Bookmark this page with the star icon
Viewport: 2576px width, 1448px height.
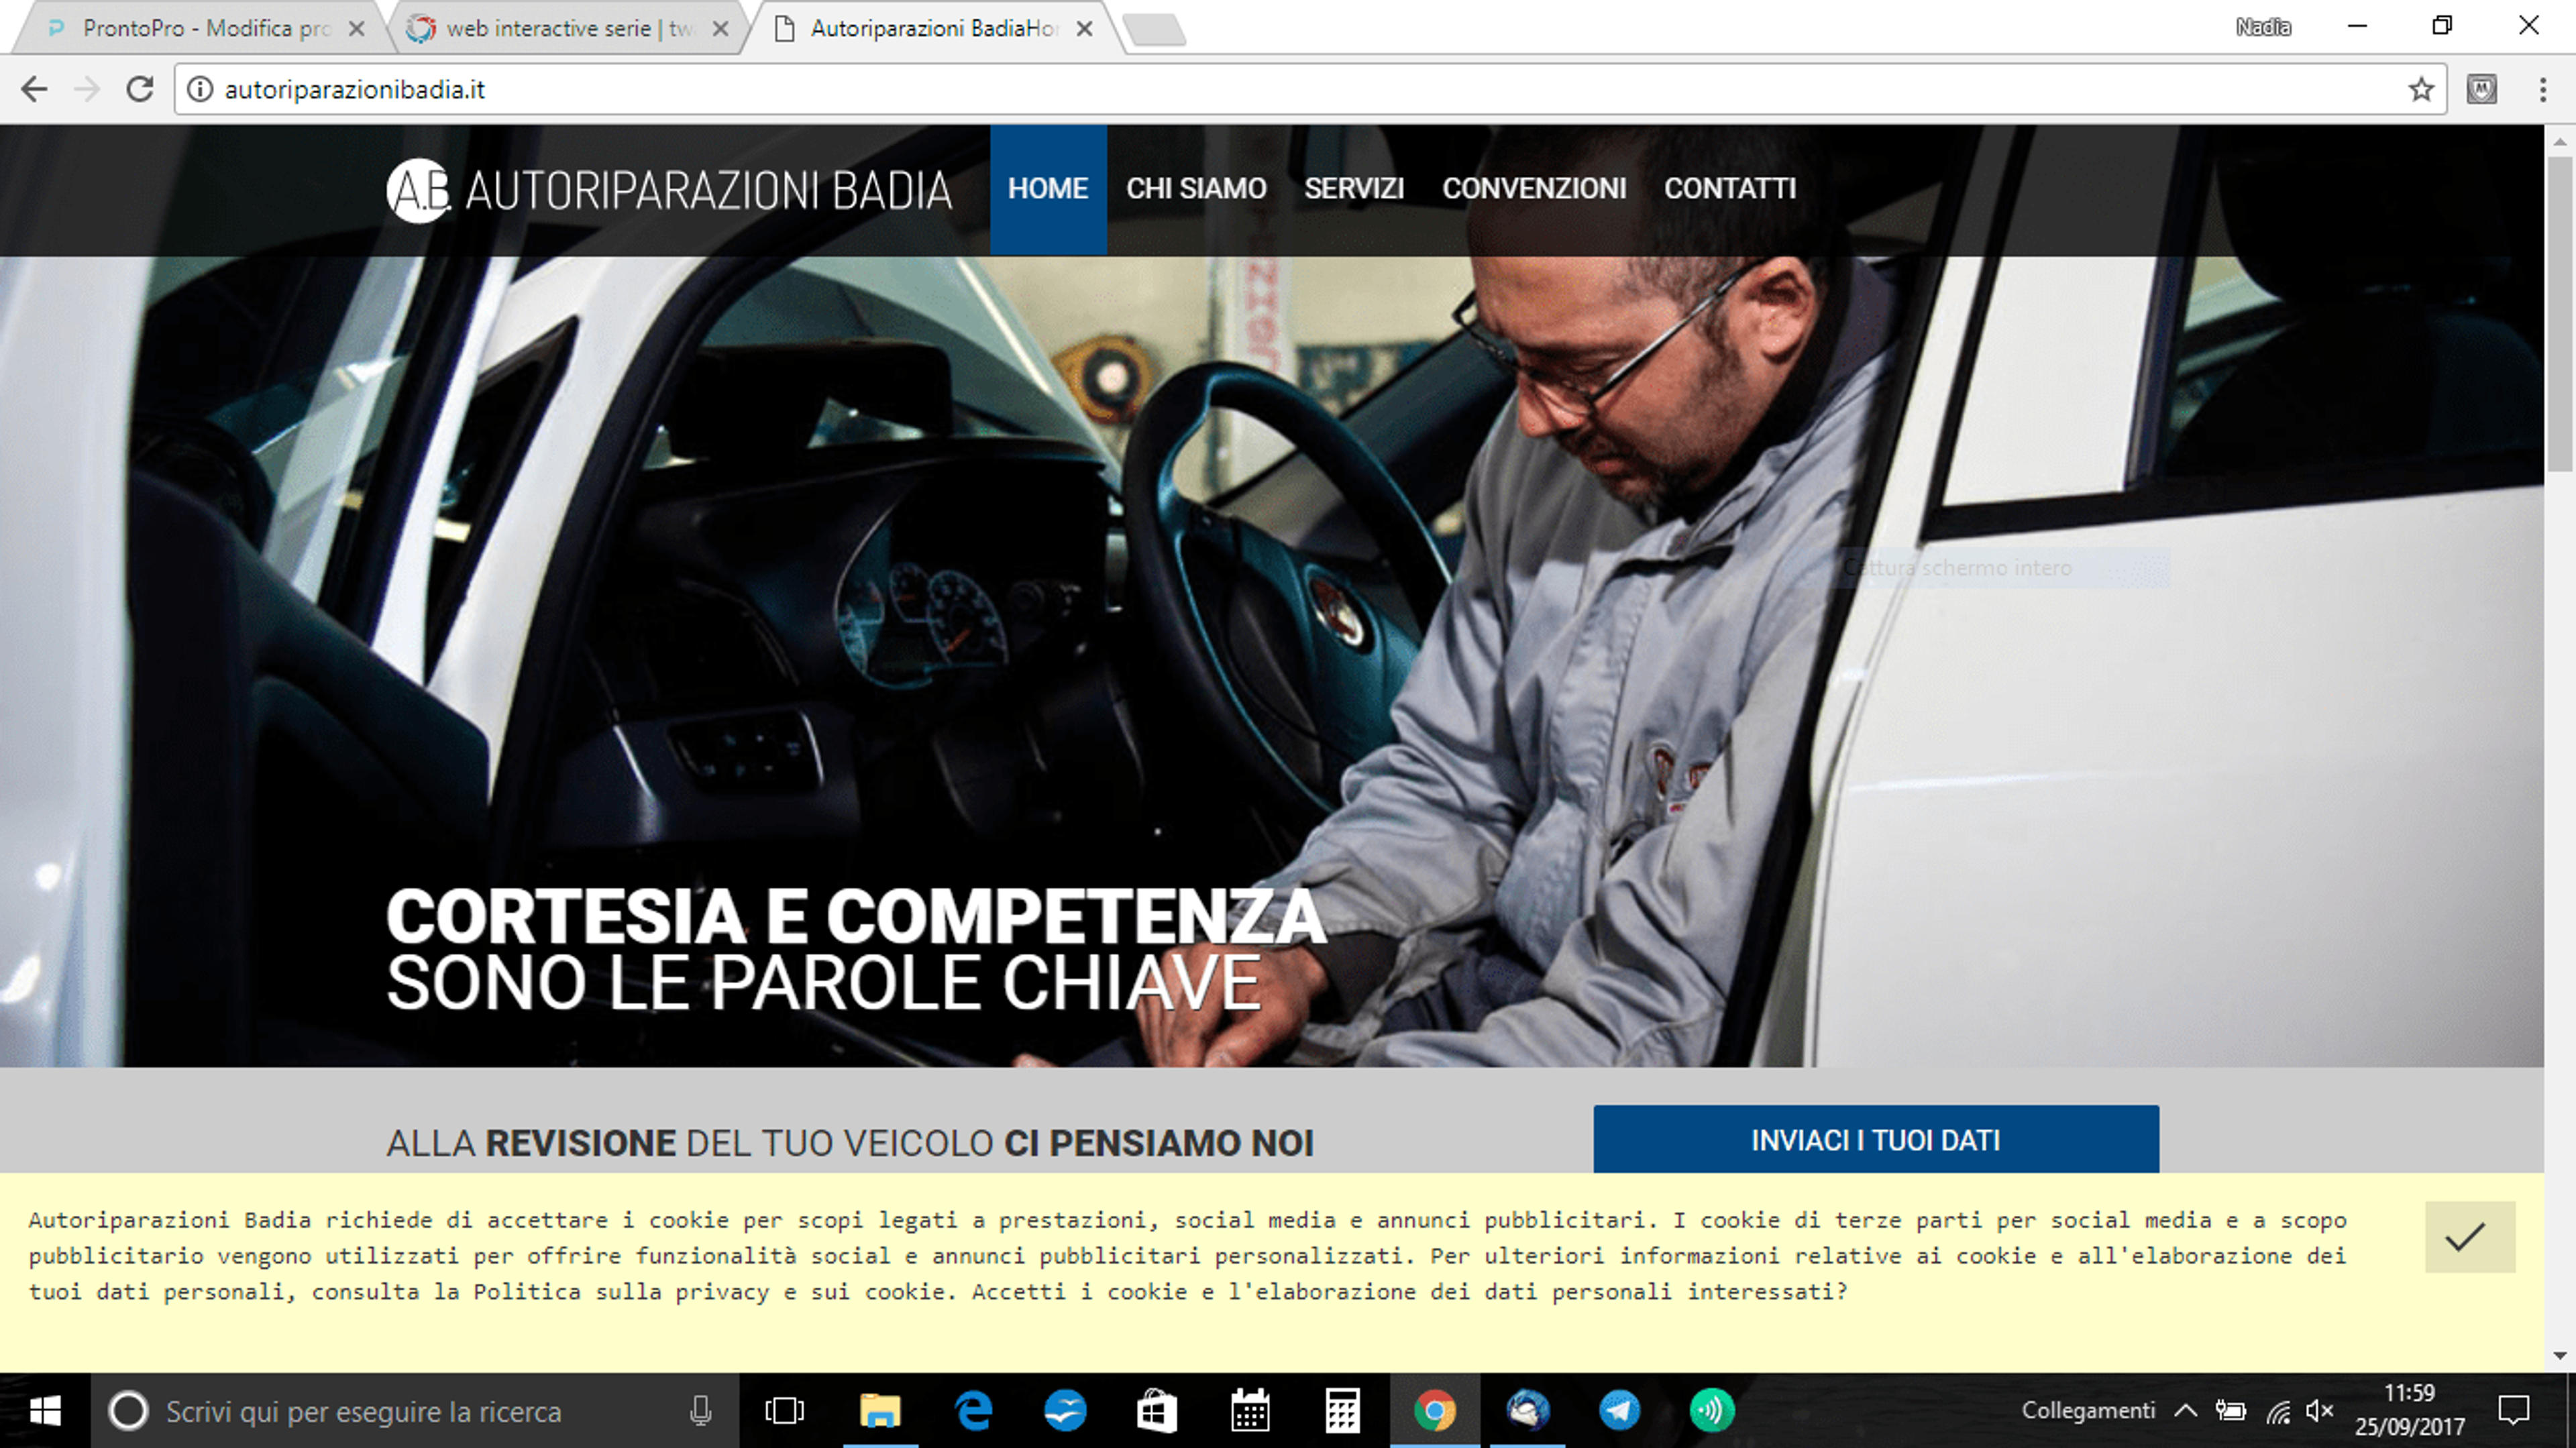click(2420, 89)
